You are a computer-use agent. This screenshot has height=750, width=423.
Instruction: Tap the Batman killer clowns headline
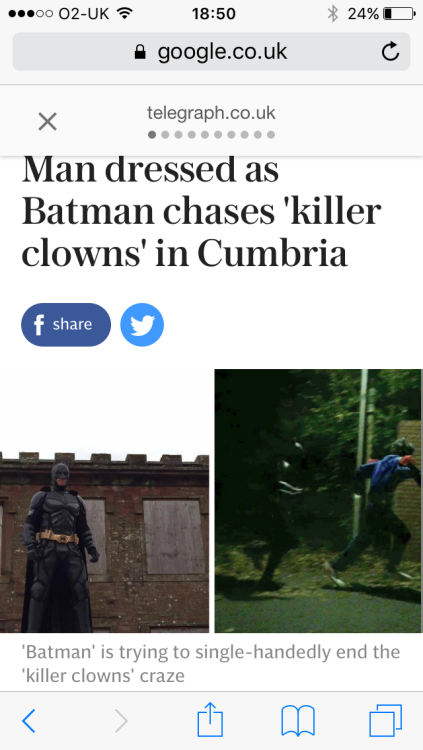pos(201,211)
